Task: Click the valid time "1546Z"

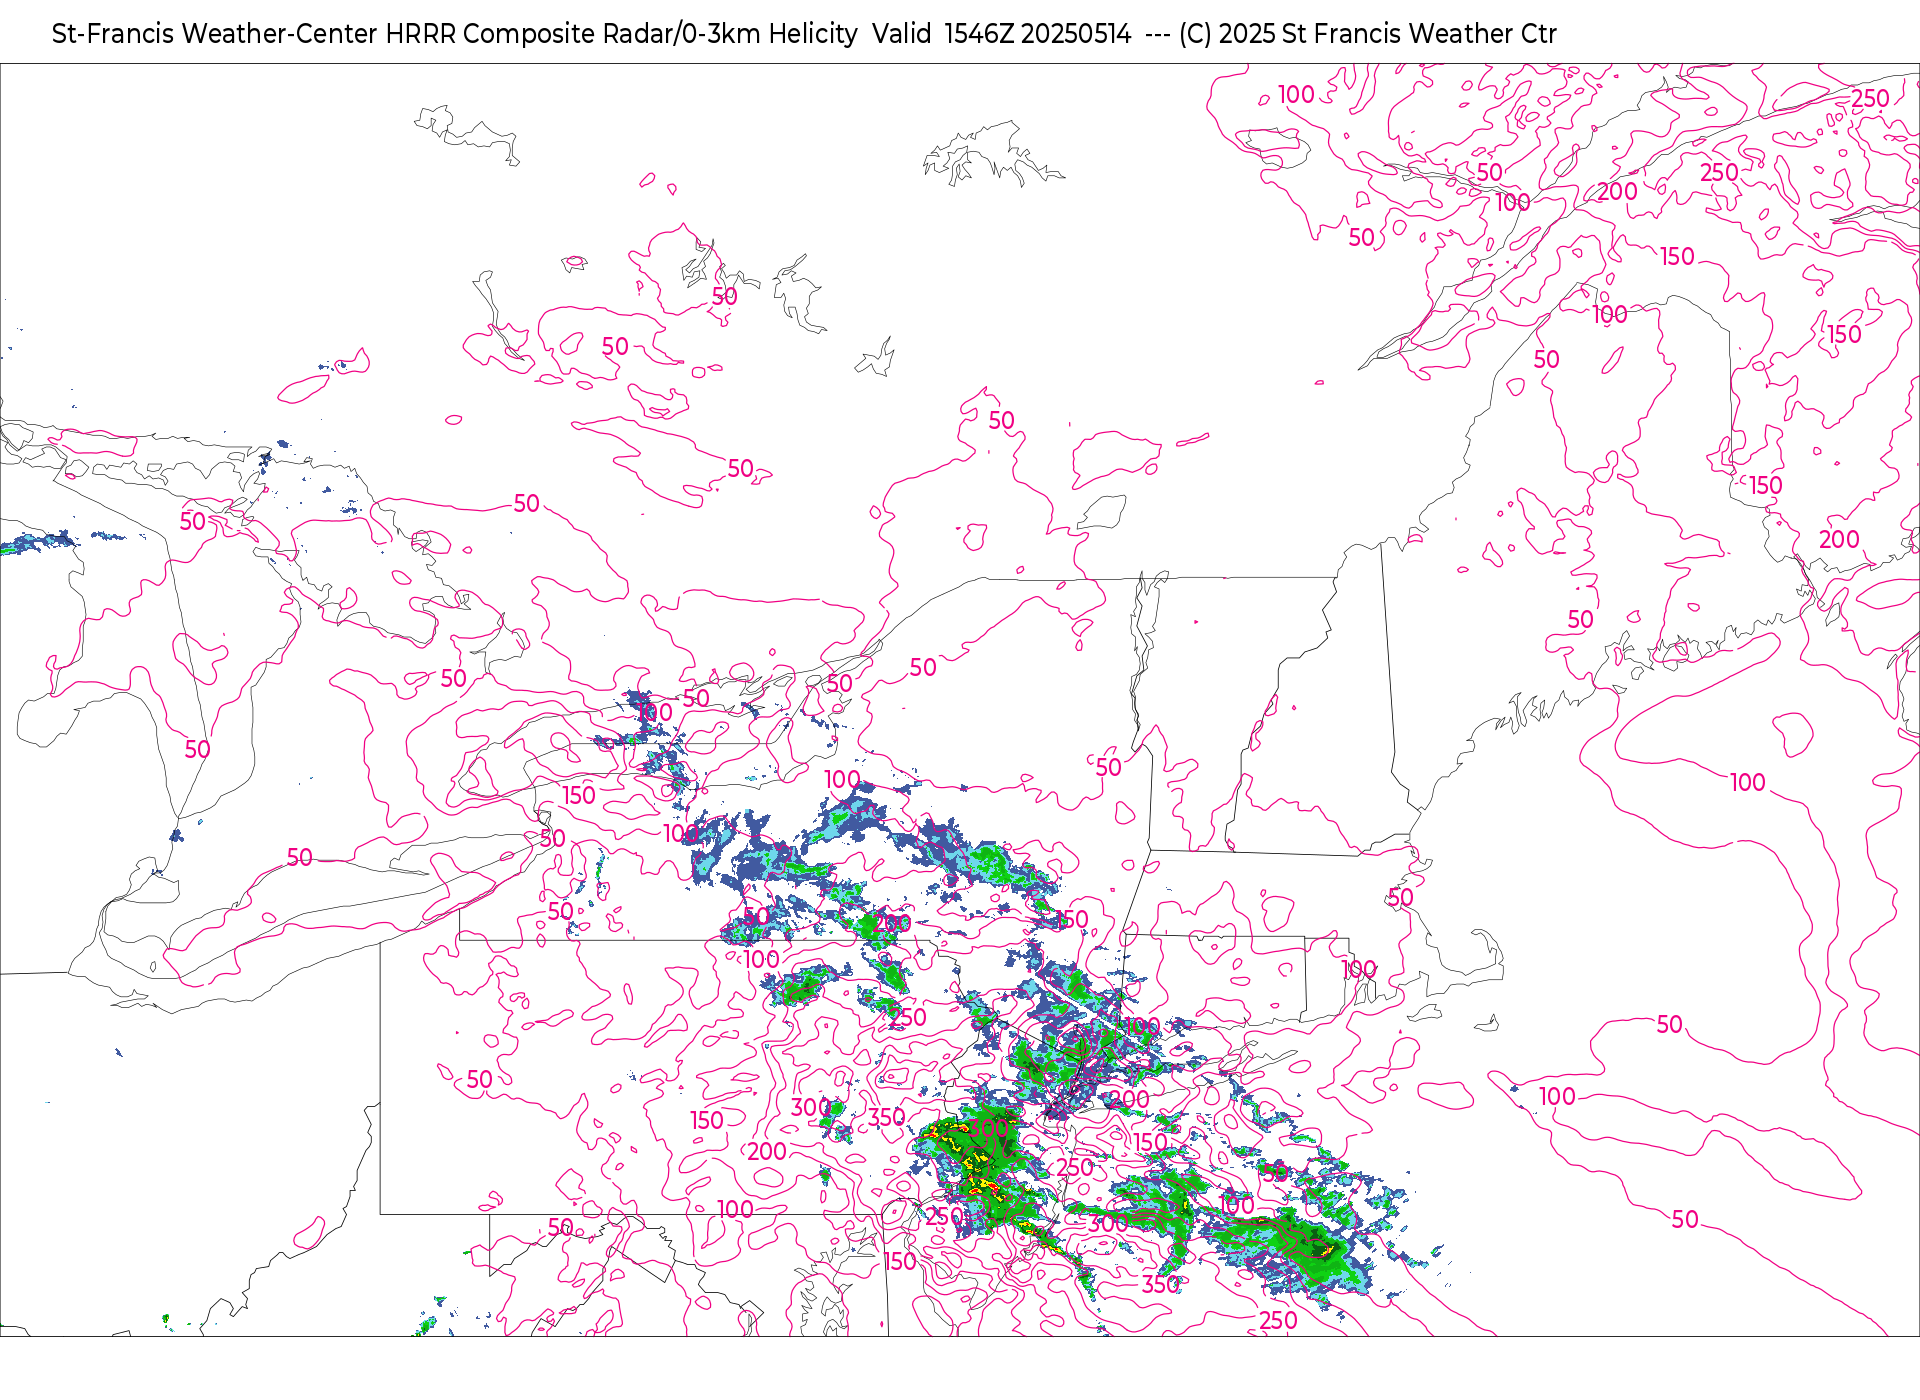Action: click(979, 34)
